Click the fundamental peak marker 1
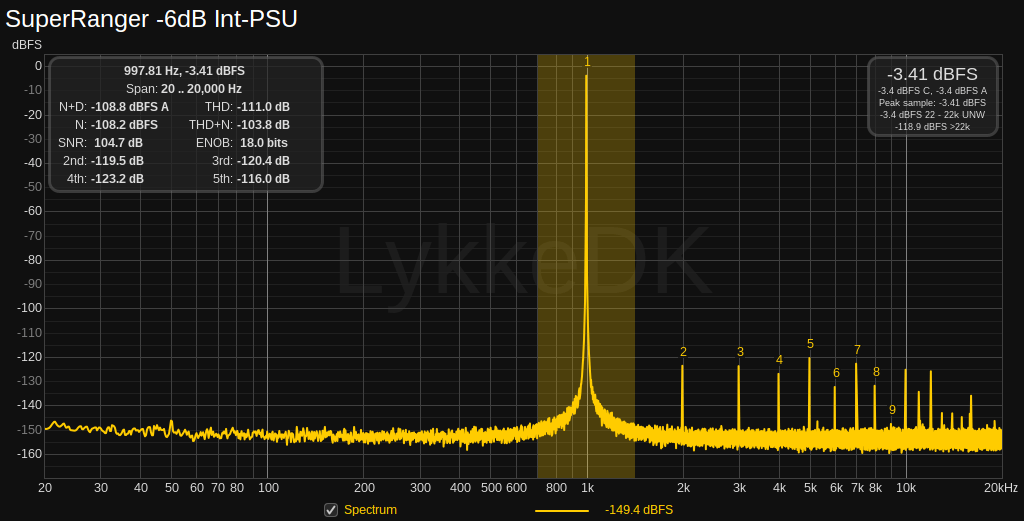1024x521 pixels. [587, 62]
